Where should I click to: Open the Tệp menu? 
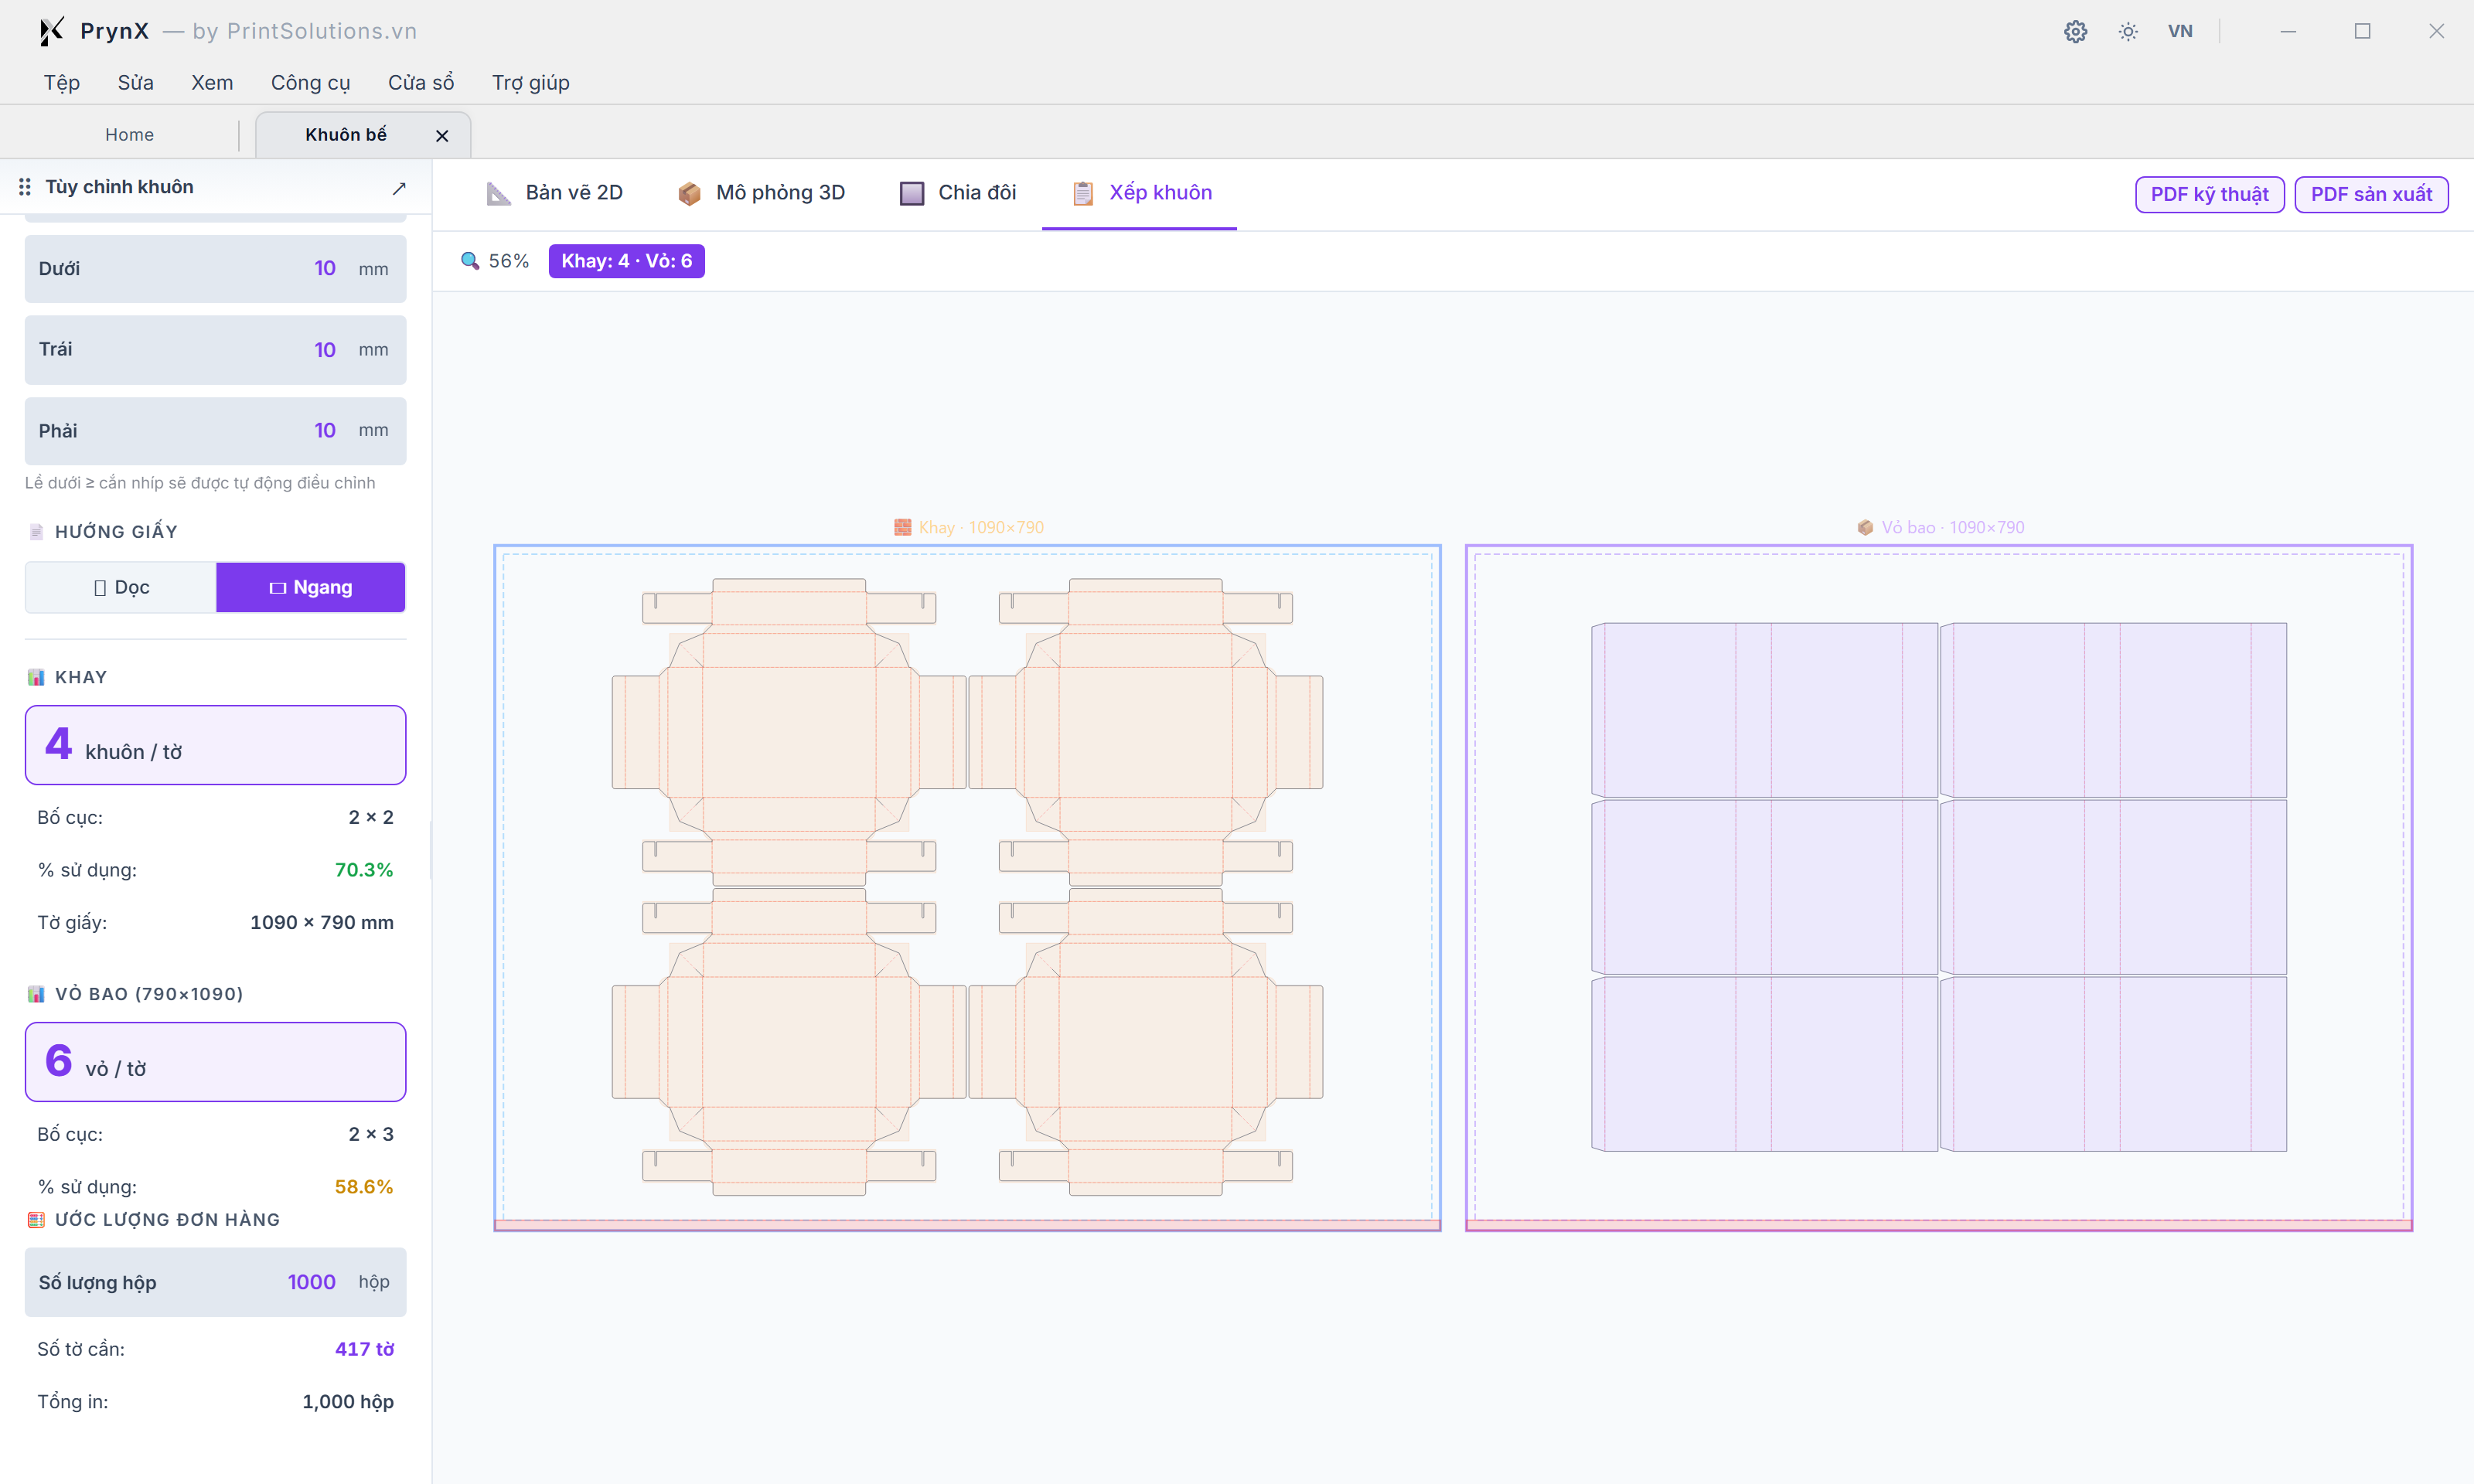coord(62,82)
